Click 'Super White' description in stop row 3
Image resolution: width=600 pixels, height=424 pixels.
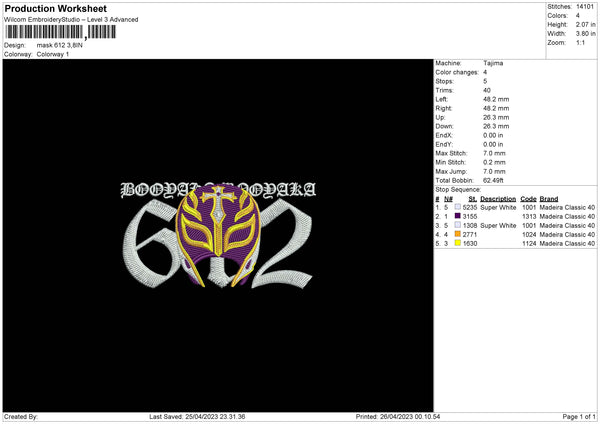tap(498, 226)
